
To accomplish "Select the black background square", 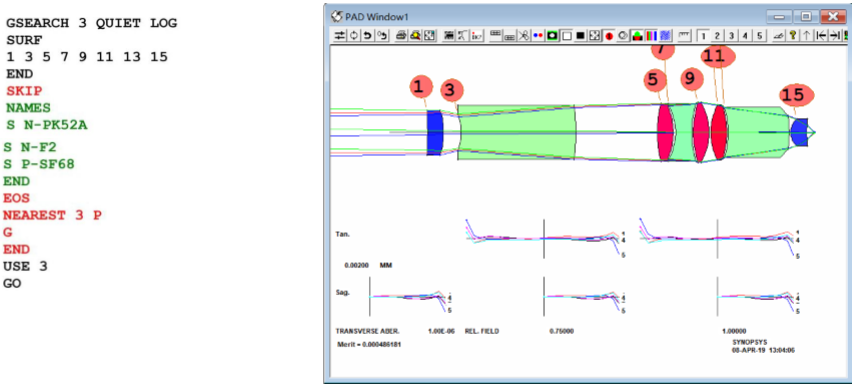I will tap(580, 36).
